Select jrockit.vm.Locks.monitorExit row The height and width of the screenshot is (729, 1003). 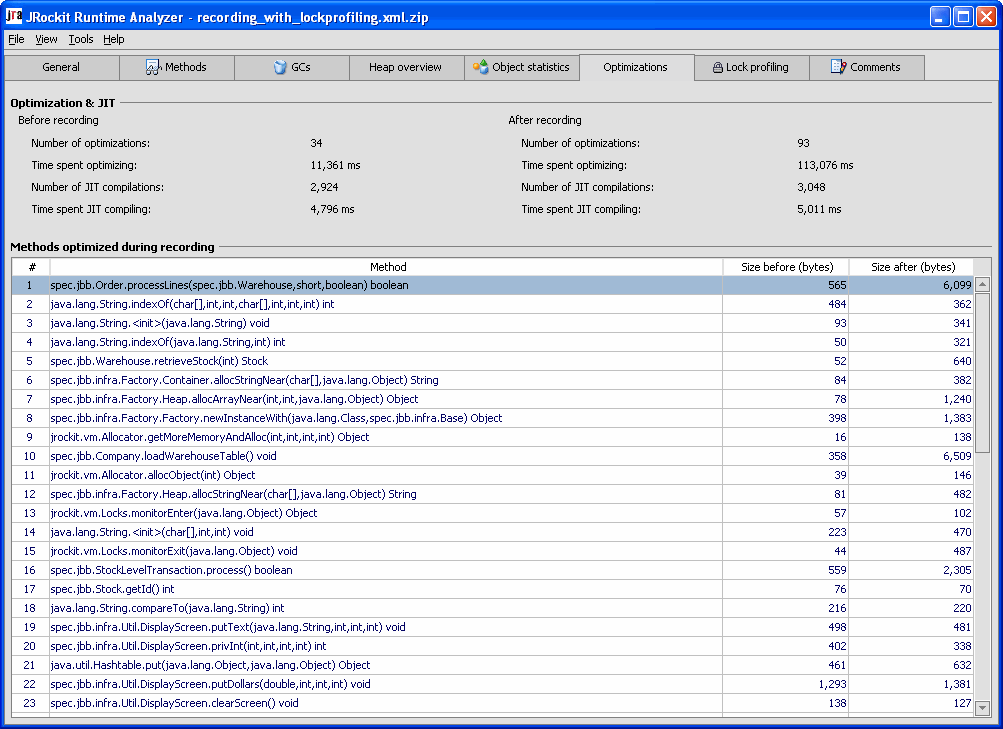tap(494, 551)
